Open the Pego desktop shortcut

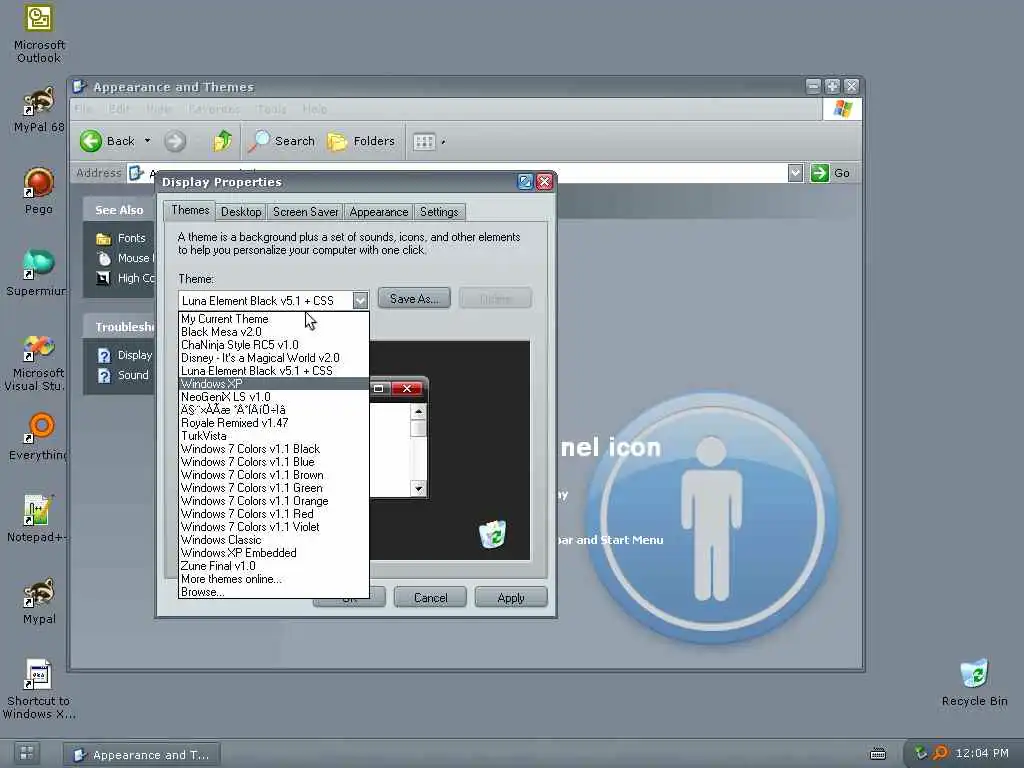(x=39, y=190)
